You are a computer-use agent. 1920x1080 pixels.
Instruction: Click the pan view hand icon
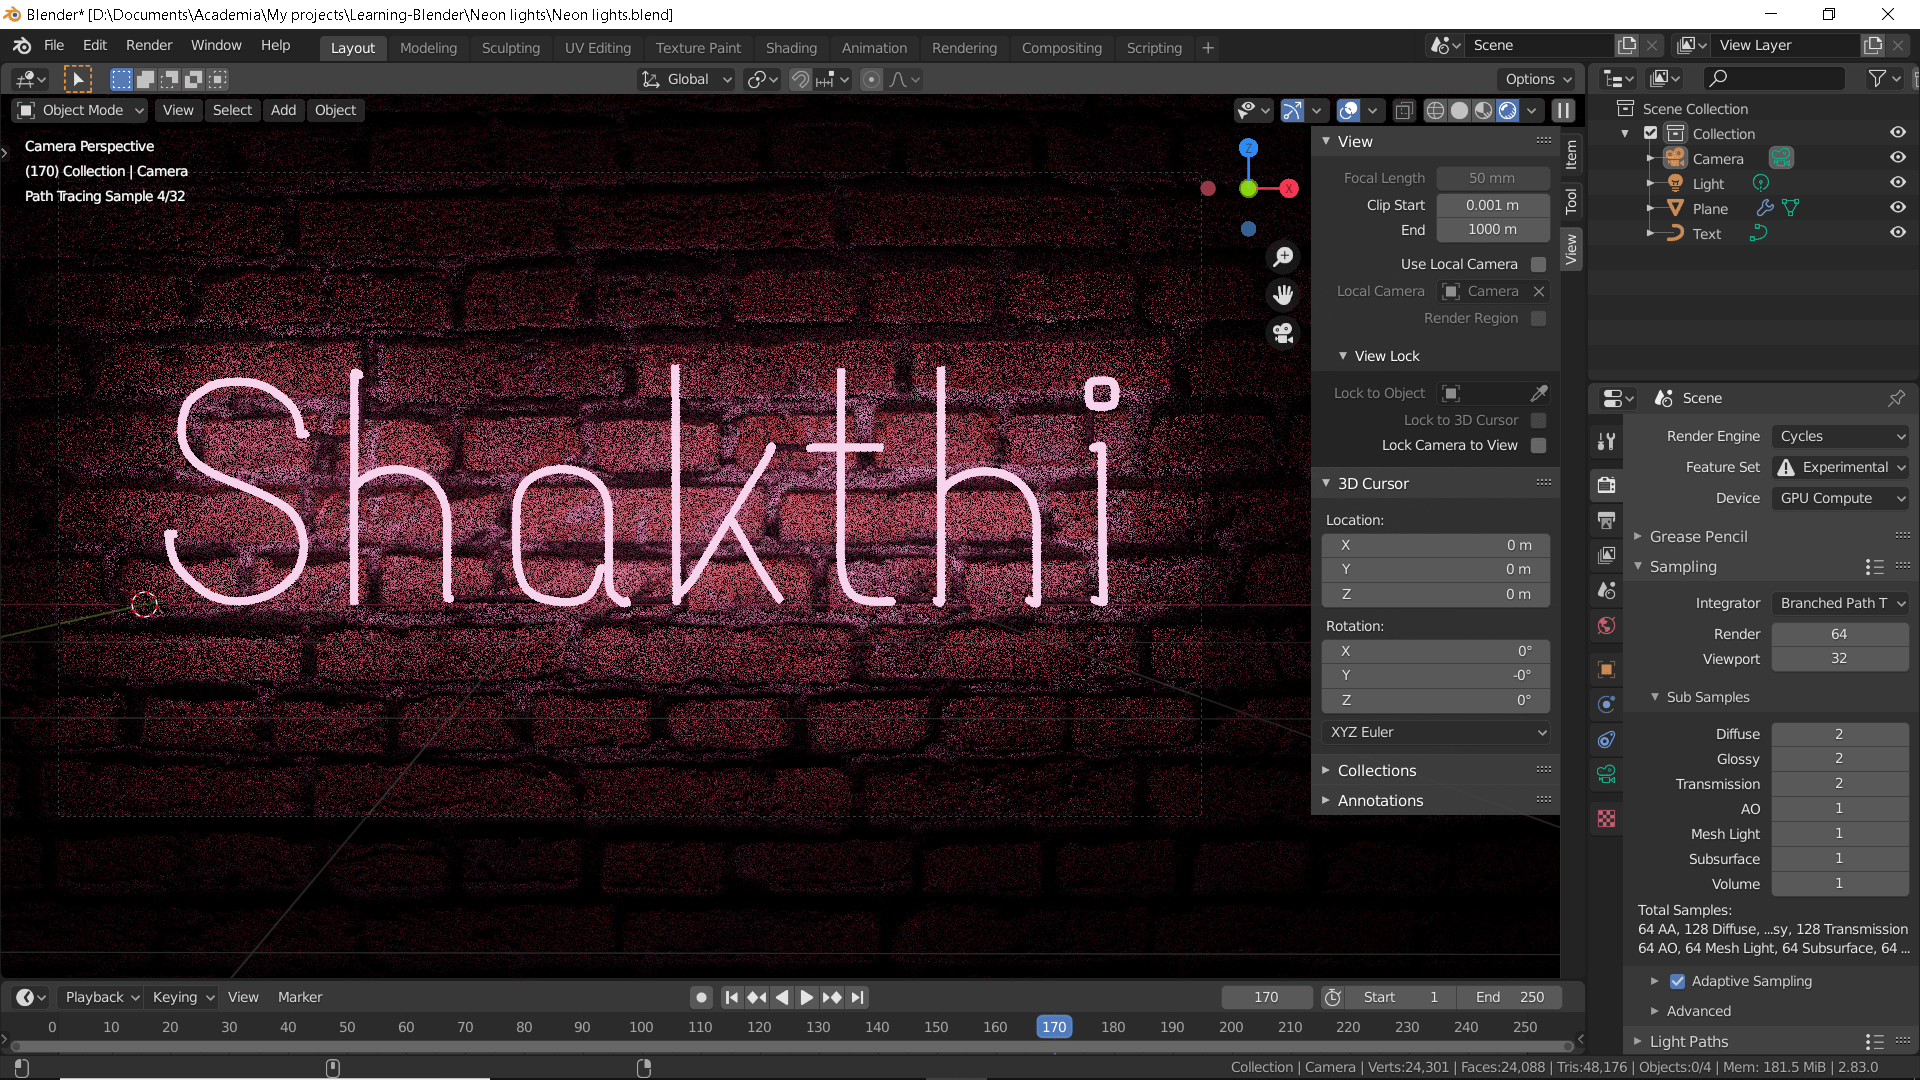click(x=1283, y=295)
